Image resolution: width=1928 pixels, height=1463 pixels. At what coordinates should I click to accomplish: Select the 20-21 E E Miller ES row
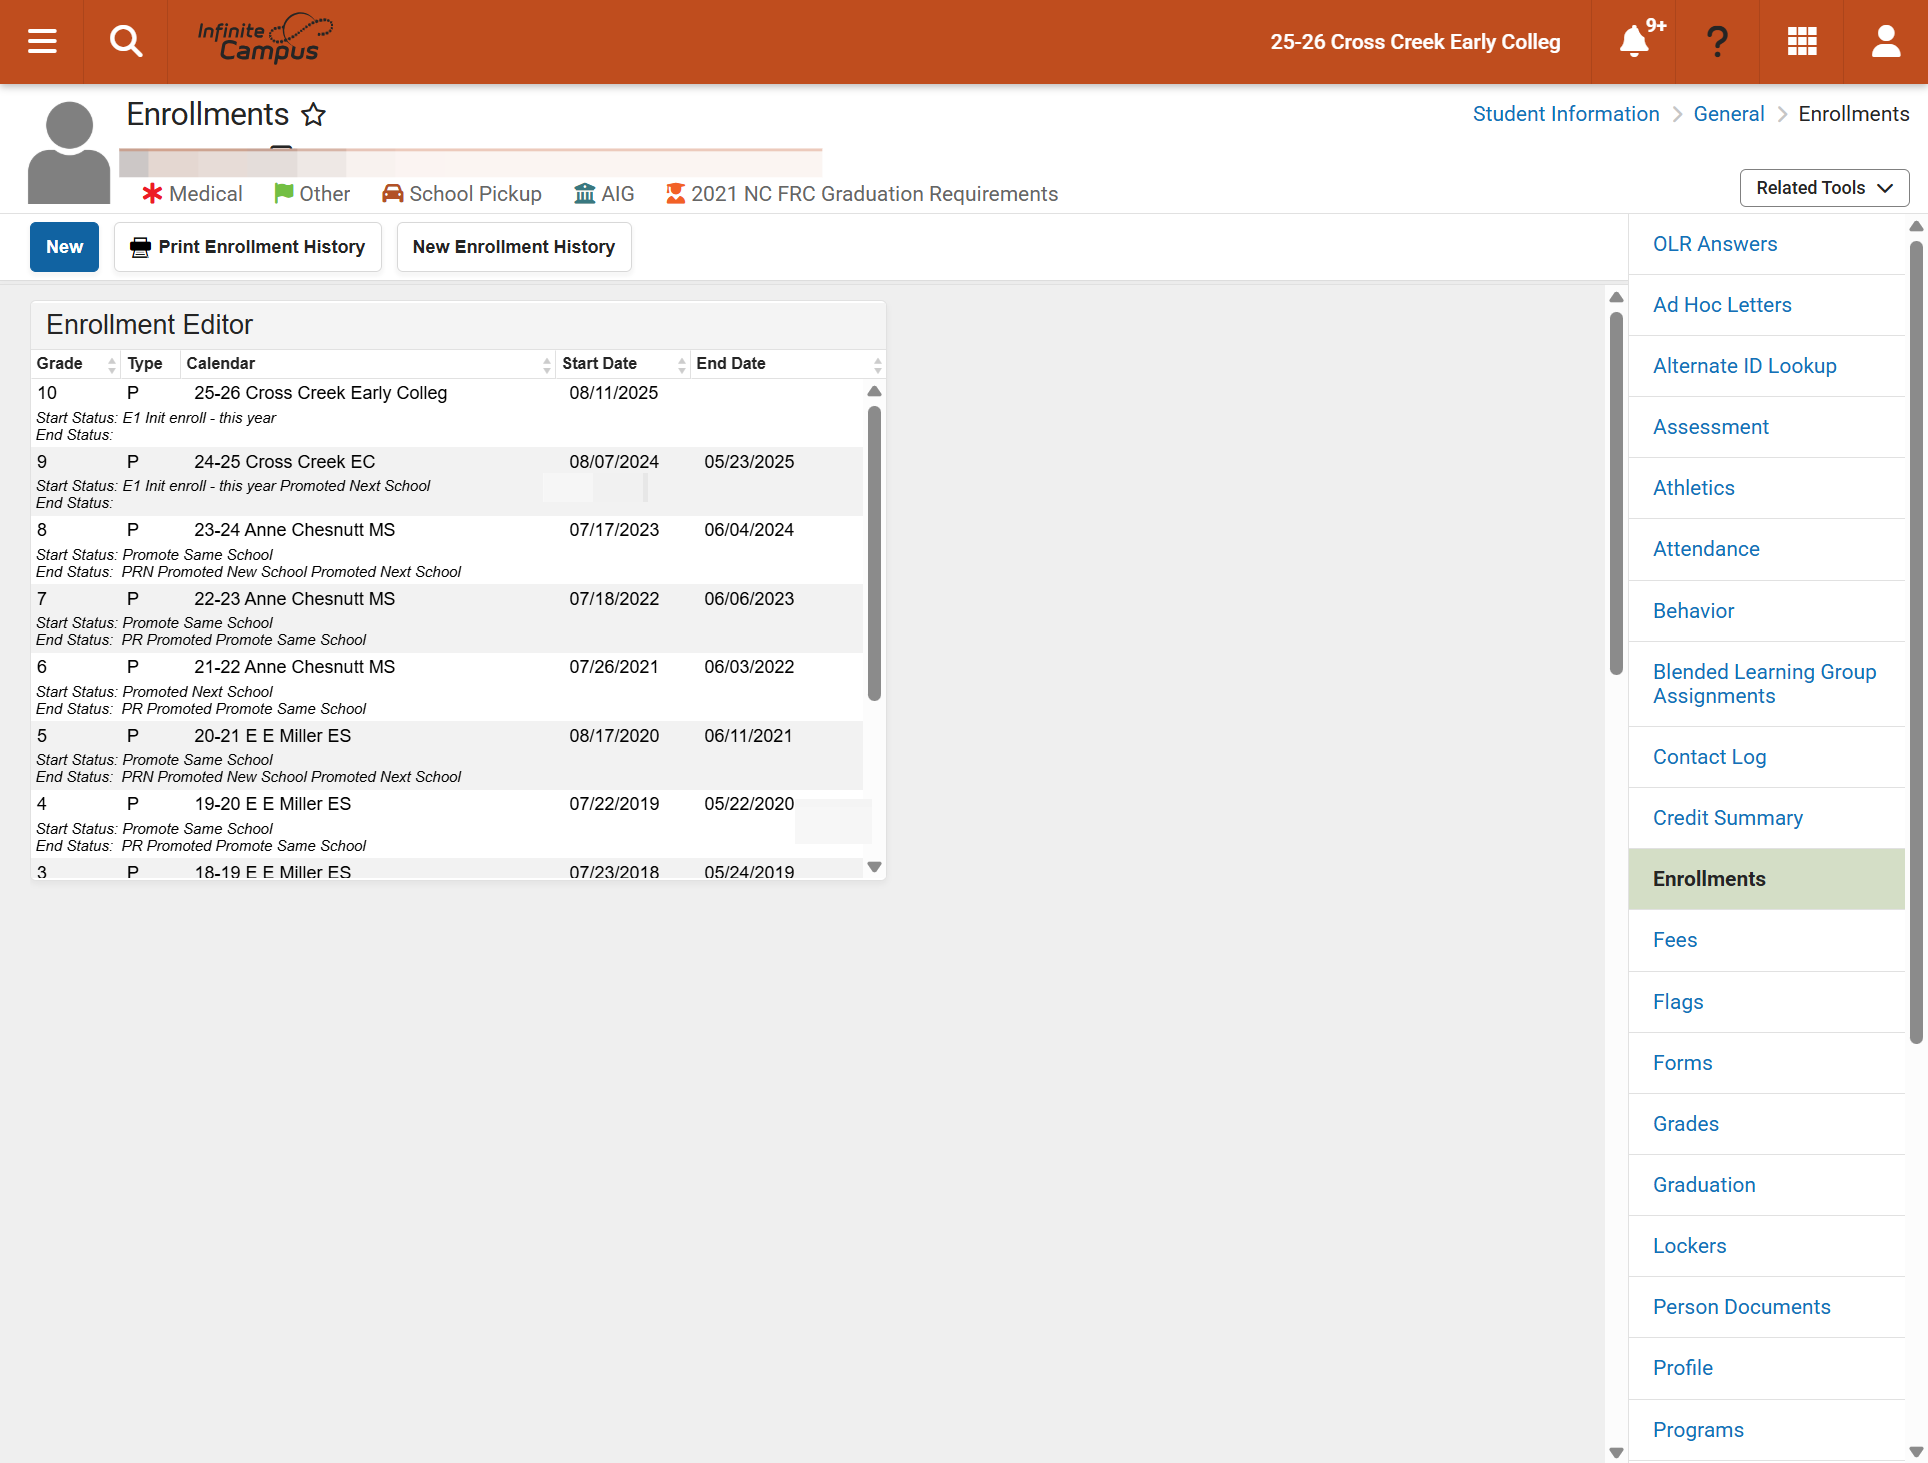point(447,756)
